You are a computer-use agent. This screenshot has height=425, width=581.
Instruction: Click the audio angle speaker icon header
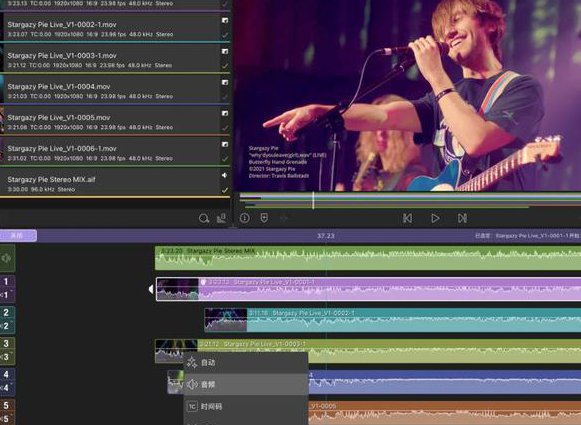[x=7, y=258]
